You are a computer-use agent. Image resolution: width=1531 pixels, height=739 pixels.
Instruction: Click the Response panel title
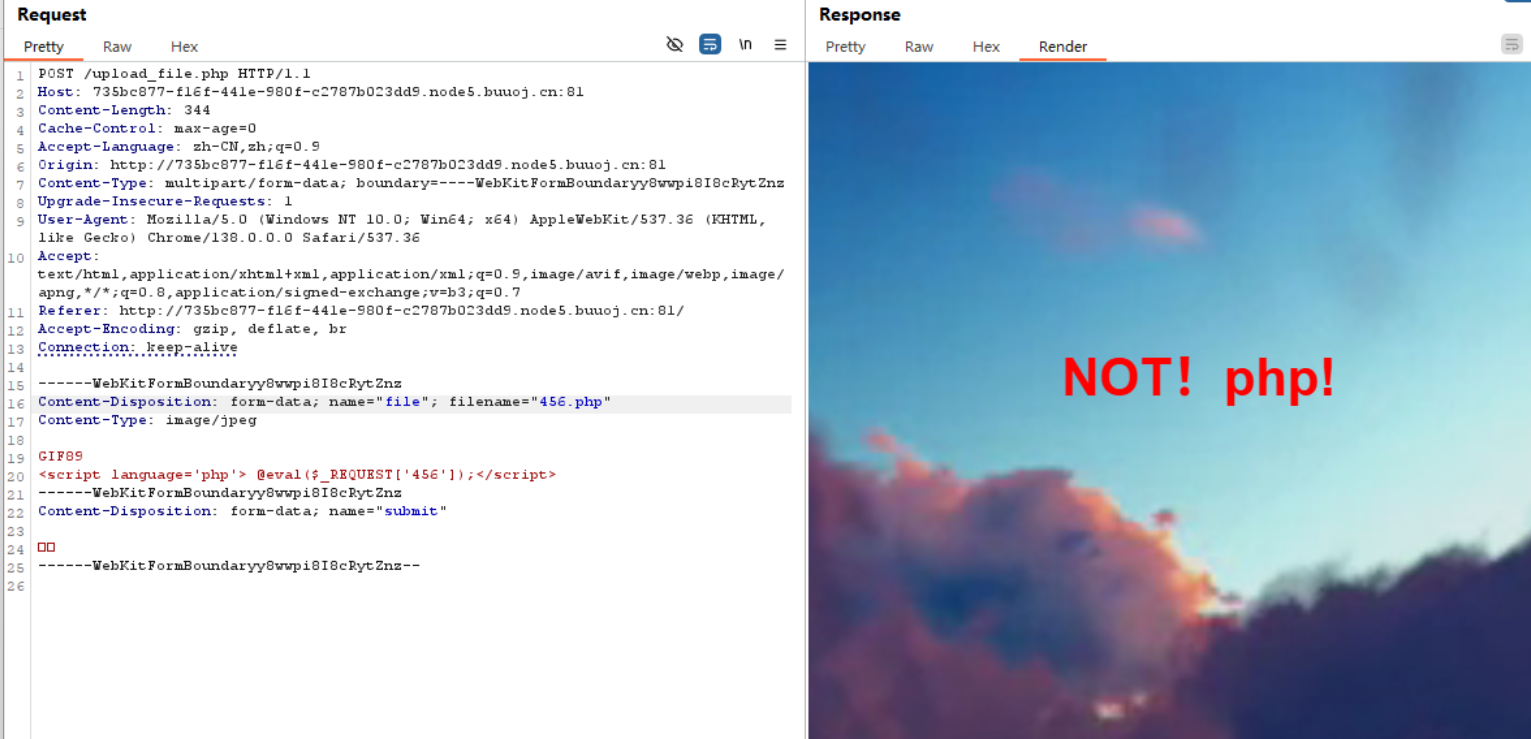(x=860, y=15)
